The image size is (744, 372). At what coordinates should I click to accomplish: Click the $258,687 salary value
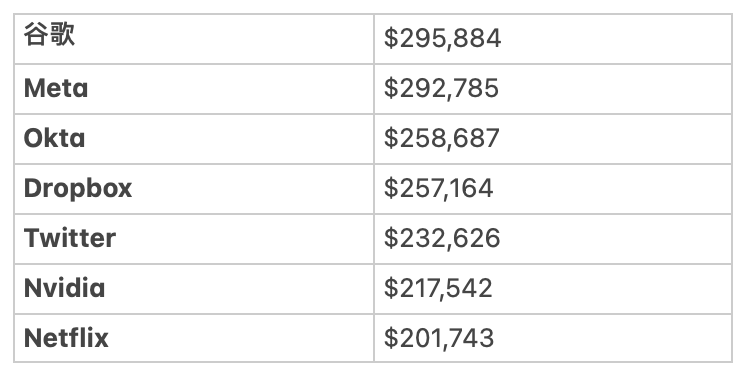tap(441, 139)
